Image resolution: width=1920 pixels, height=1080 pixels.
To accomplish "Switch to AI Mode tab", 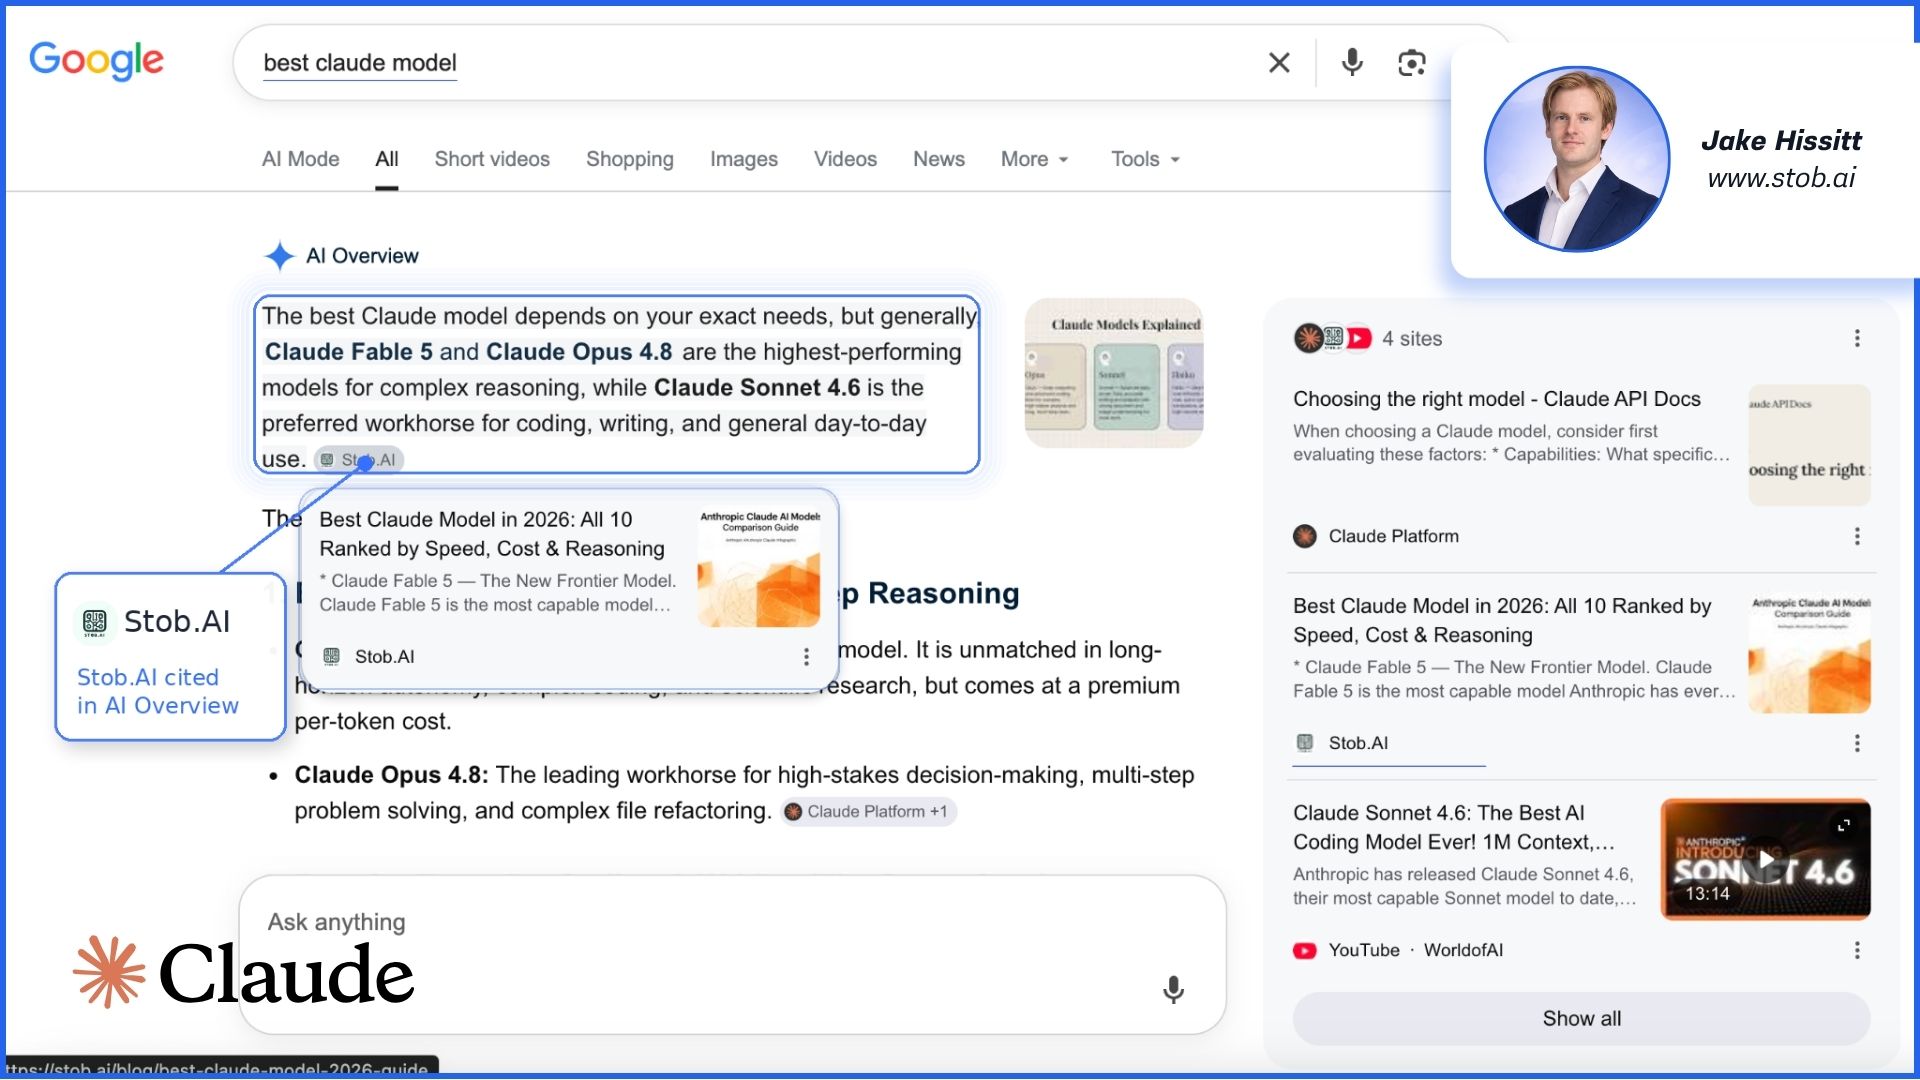I will point(300,159).
